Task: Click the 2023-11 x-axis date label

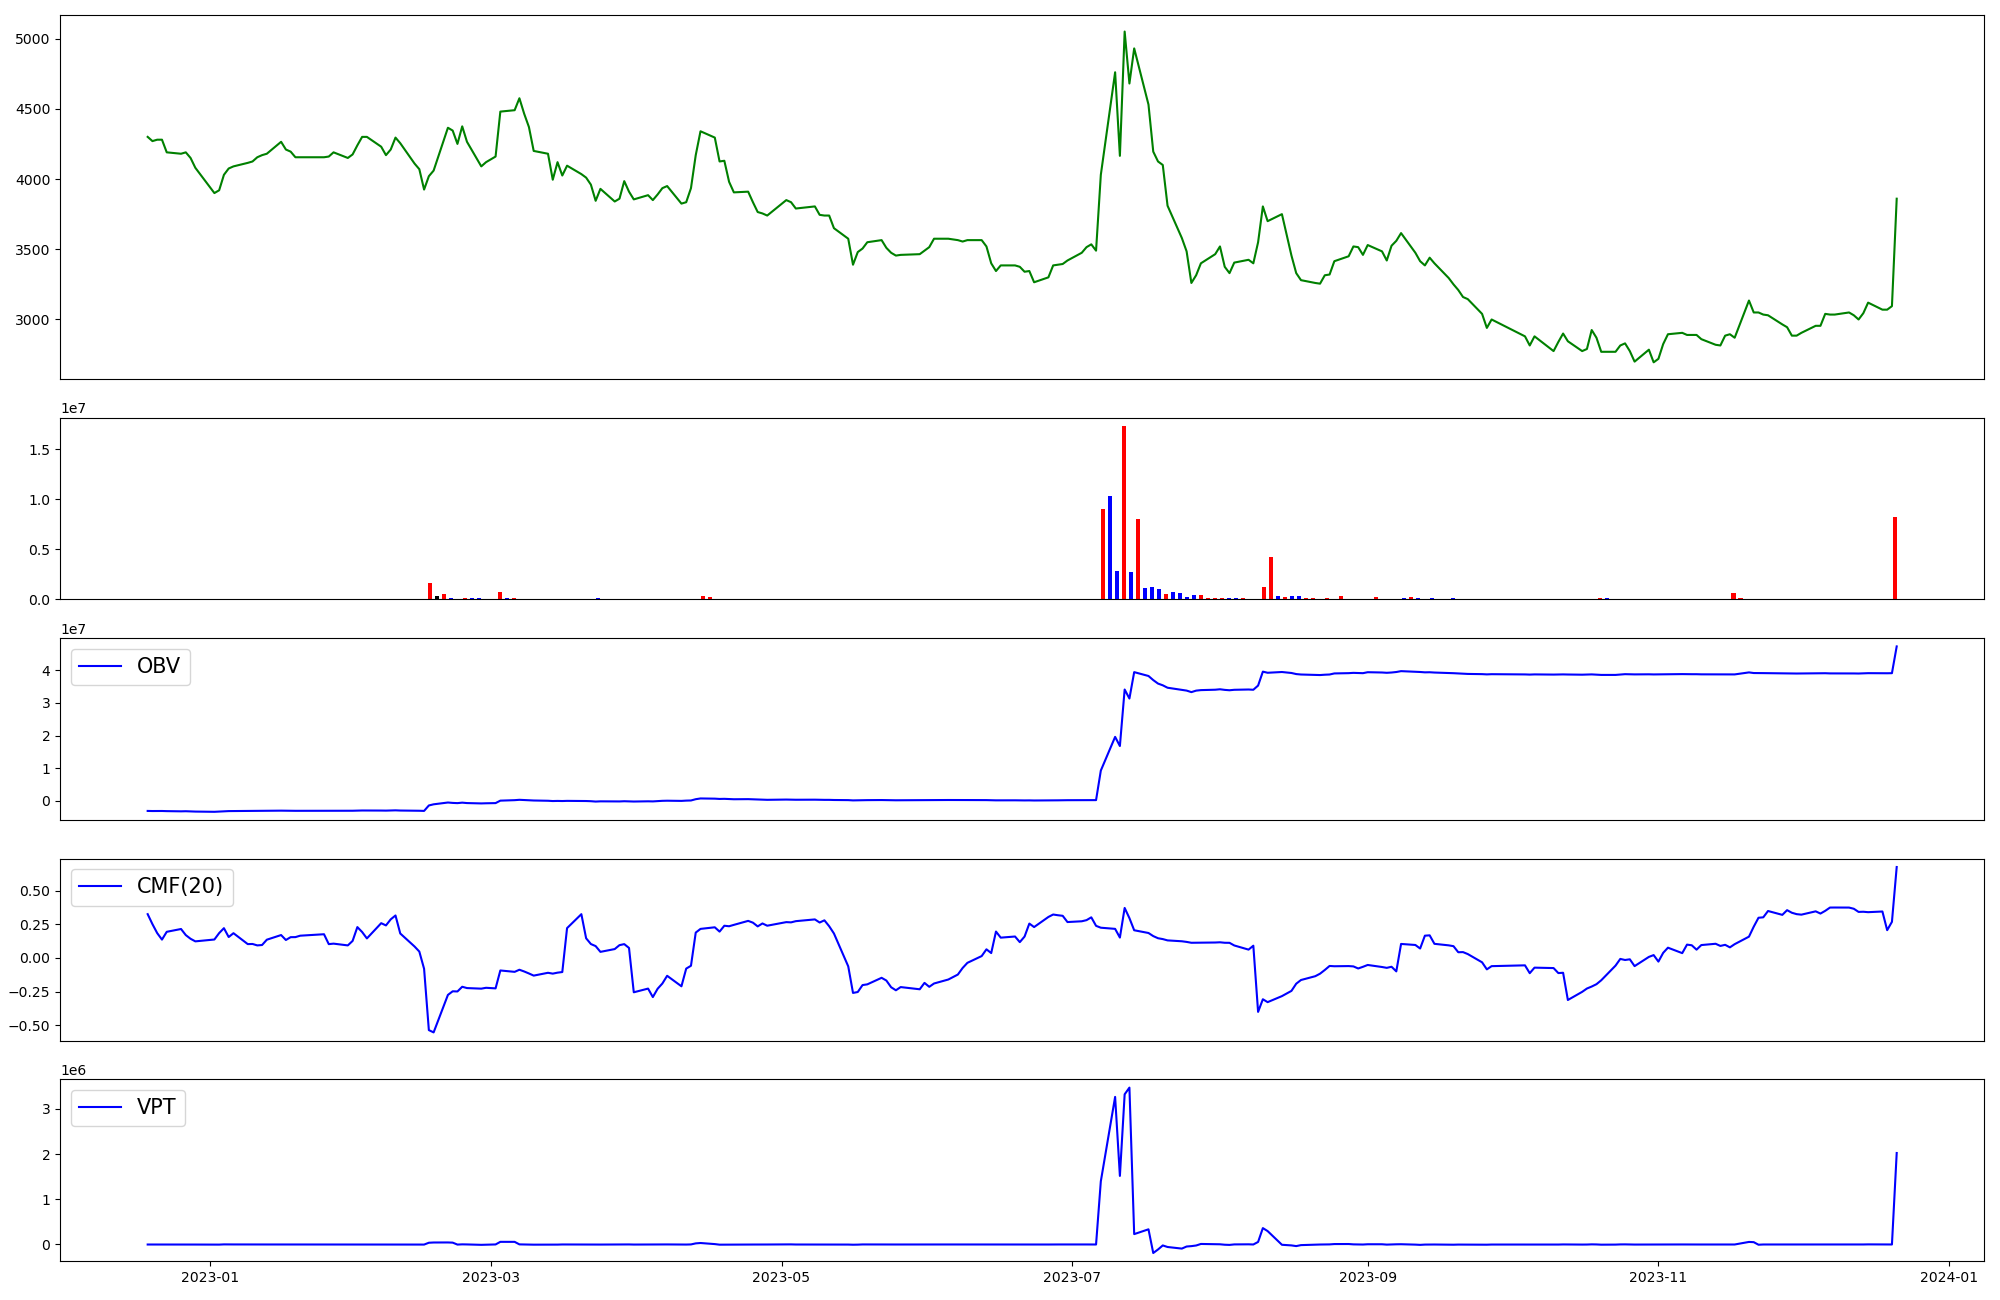Action: [x=1658, y=1276]
